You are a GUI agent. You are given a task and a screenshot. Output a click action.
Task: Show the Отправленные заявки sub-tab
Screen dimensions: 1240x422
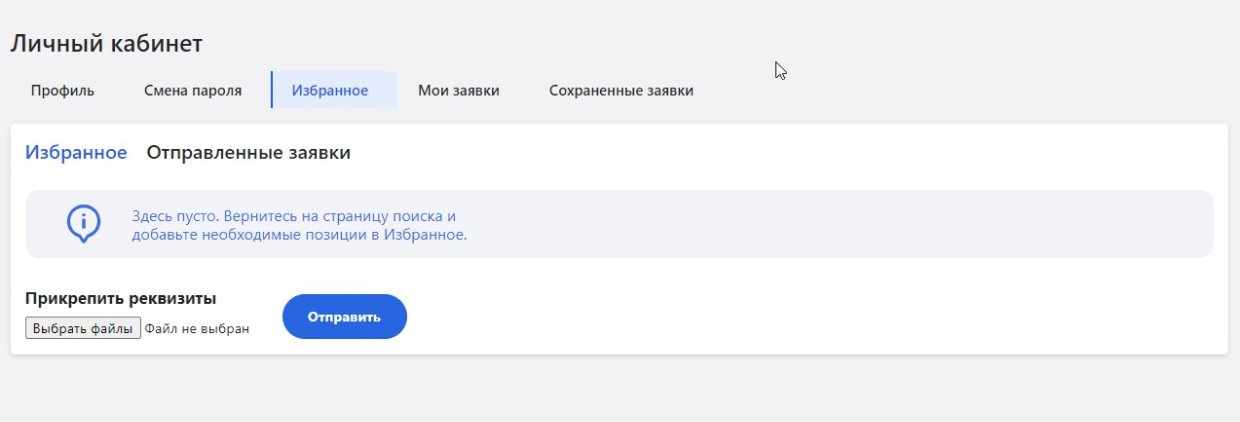click(x=248, y=153)
